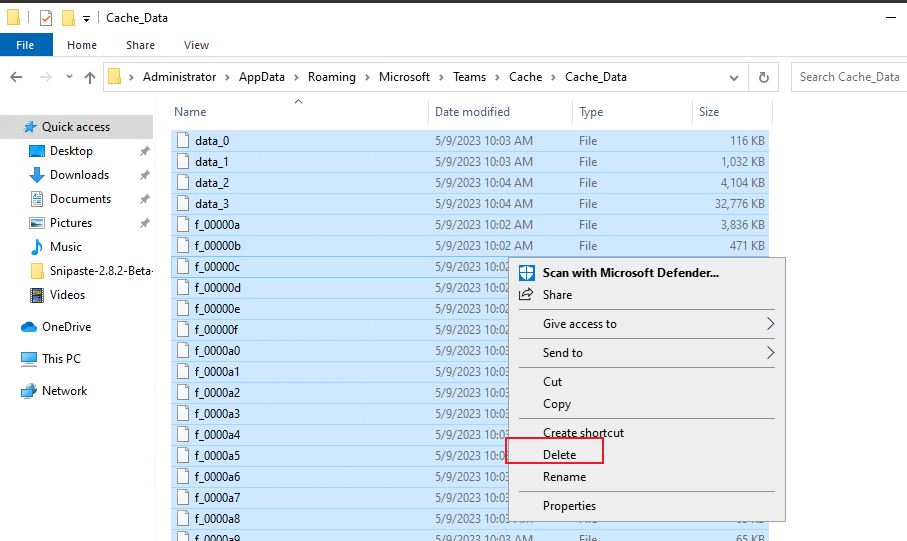Screen dimensions: 907x541
Task: Open recent locations dropdown arrow
Action: [x=69, y=77]
